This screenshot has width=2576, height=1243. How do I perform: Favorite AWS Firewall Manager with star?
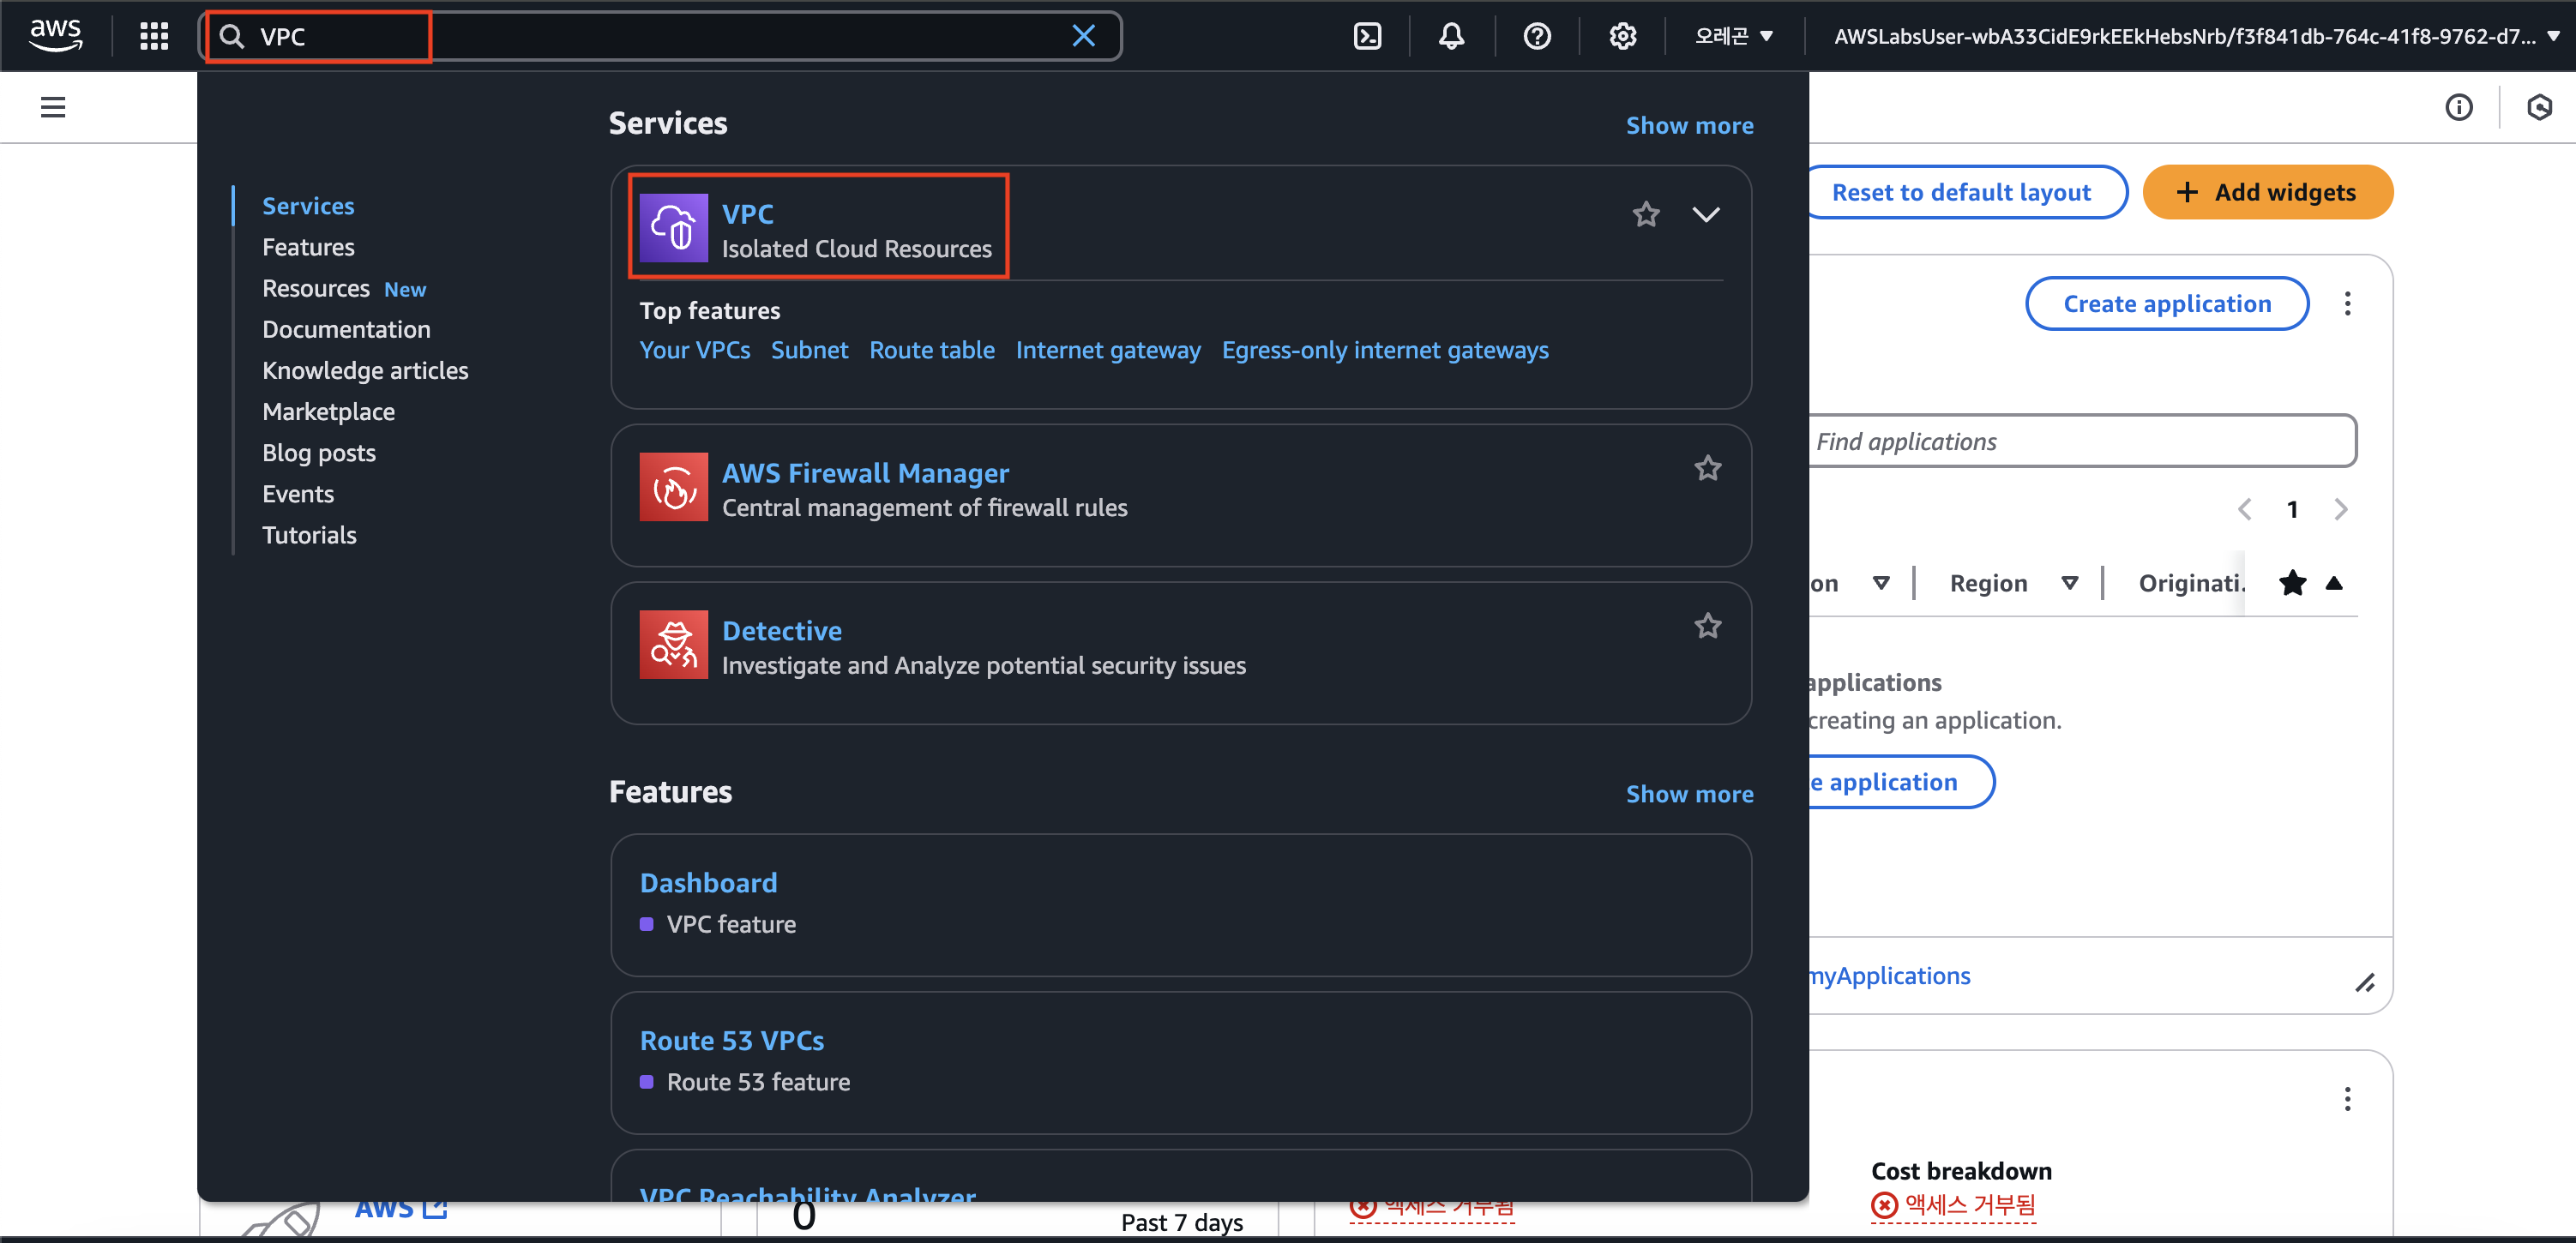[1708, 468]
